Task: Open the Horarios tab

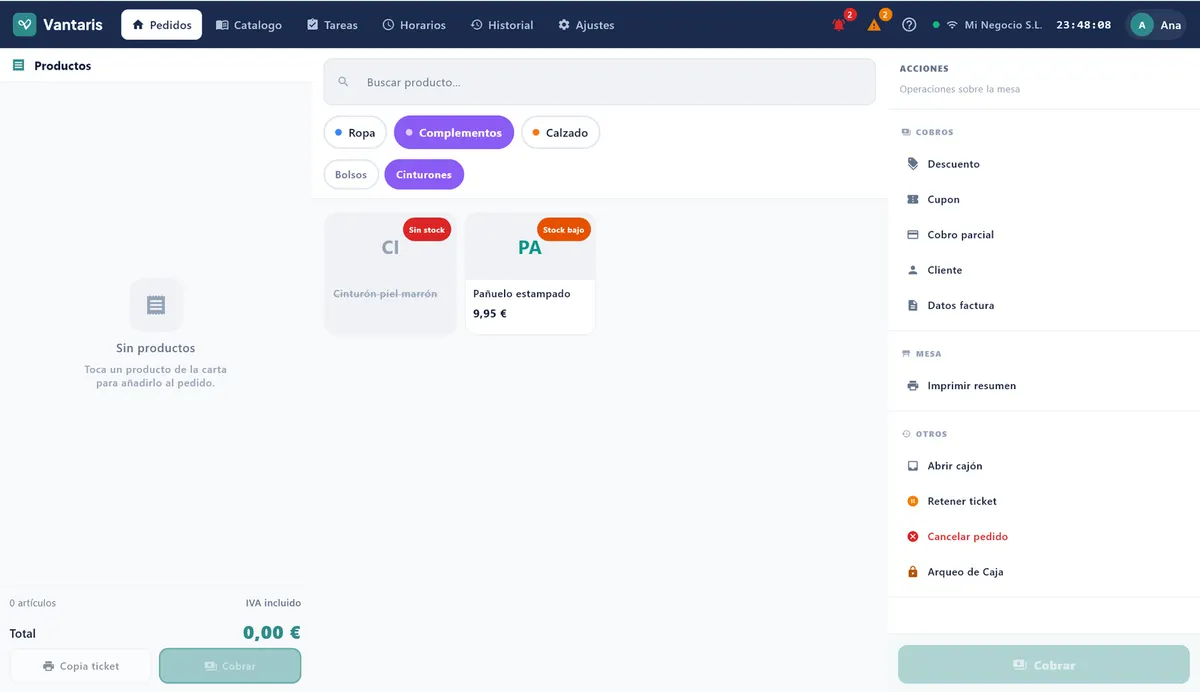Action: [x=414, y=25]
